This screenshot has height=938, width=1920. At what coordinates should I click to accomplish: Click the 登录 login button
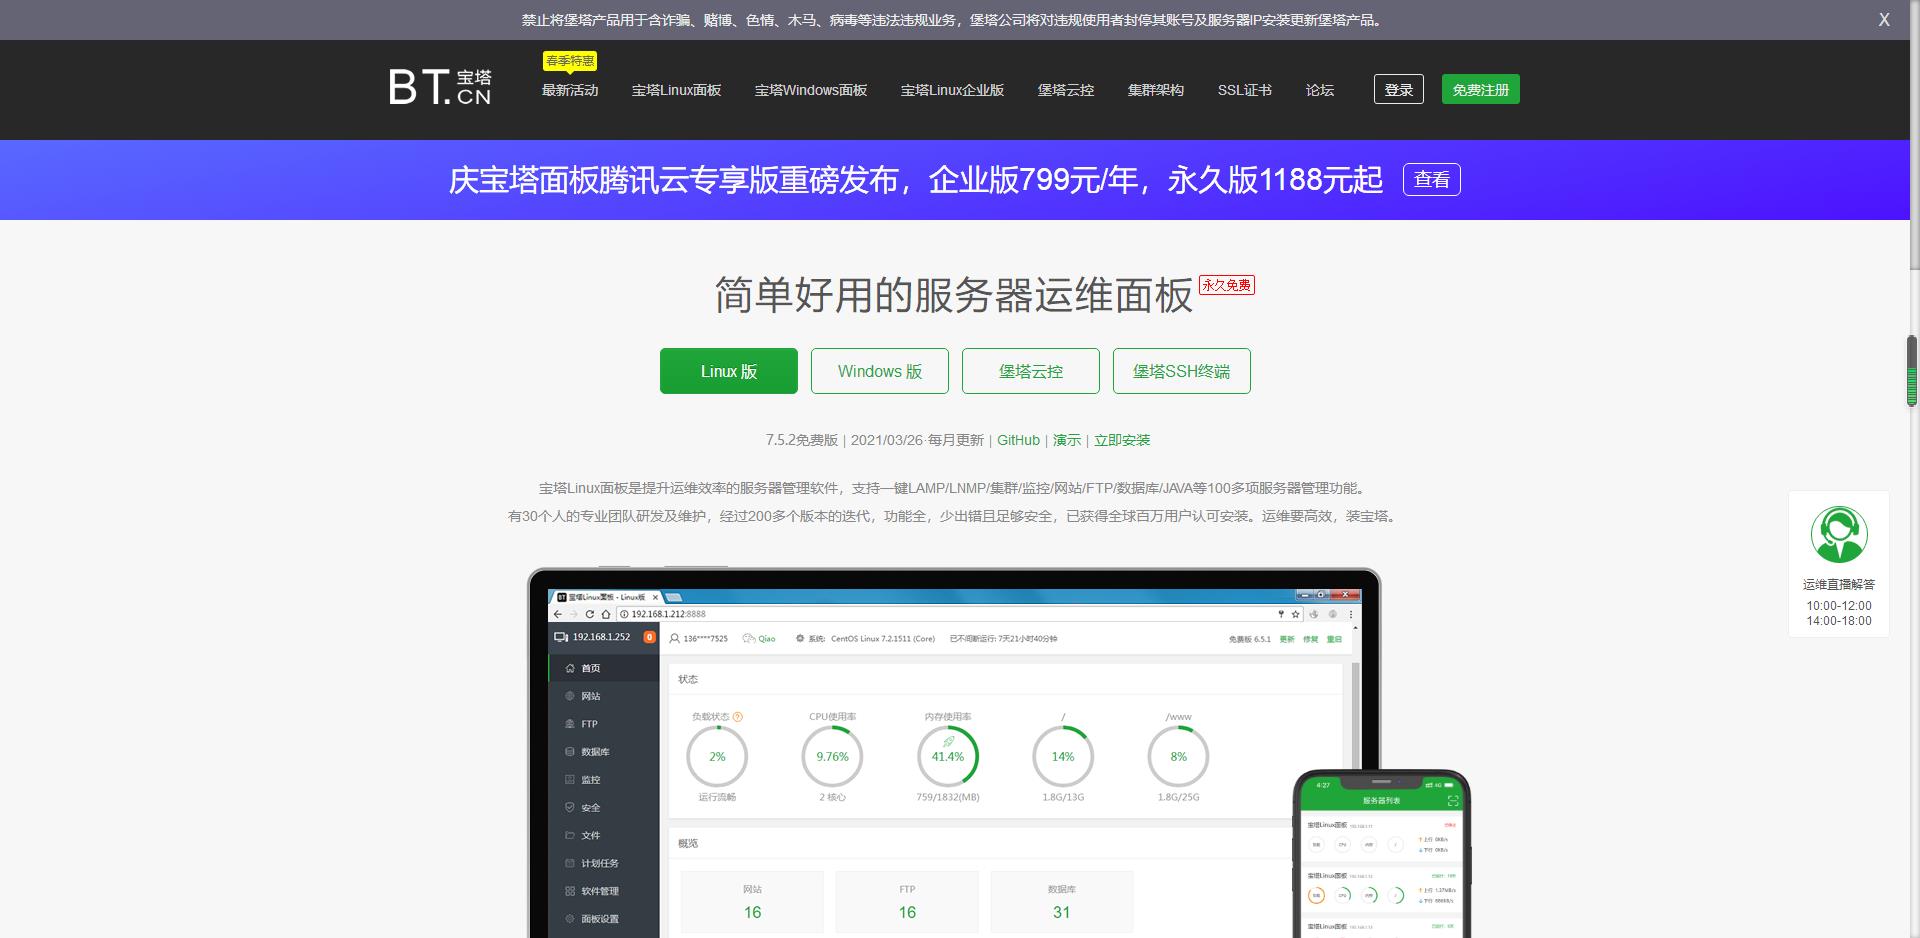tap(1399, 89)
